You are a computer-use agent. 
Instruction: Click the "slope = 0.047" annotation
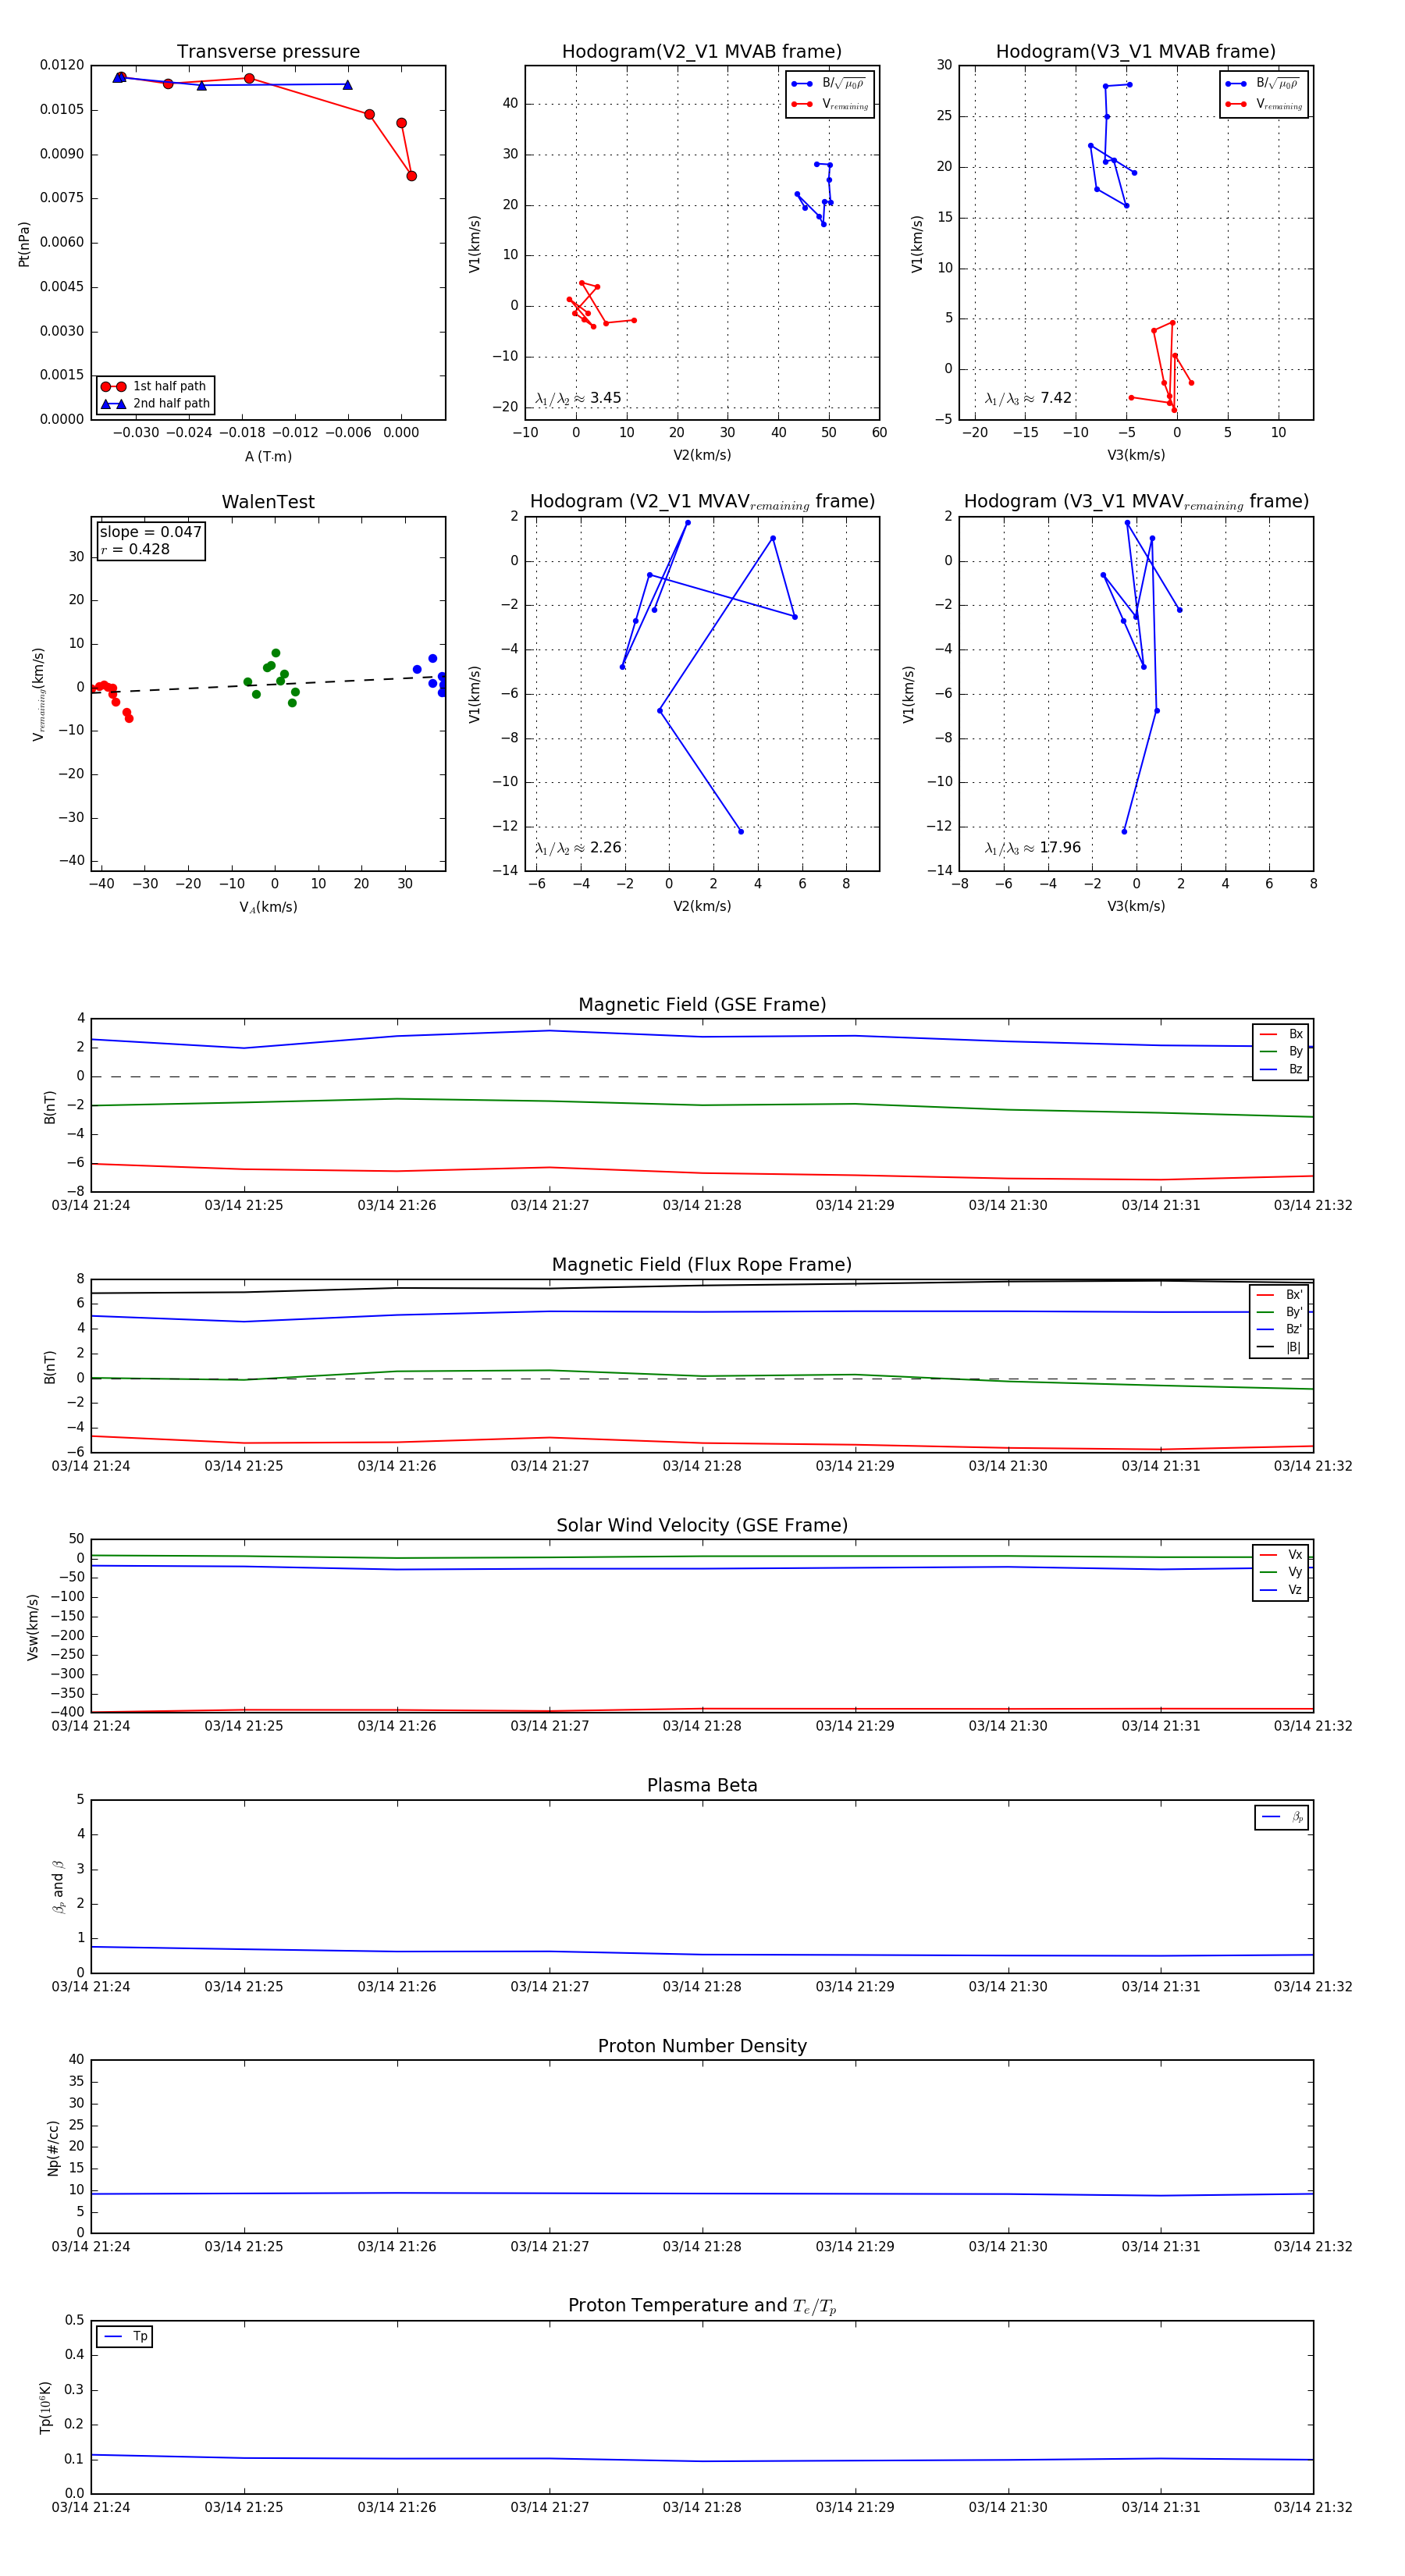tap(151, 532)
